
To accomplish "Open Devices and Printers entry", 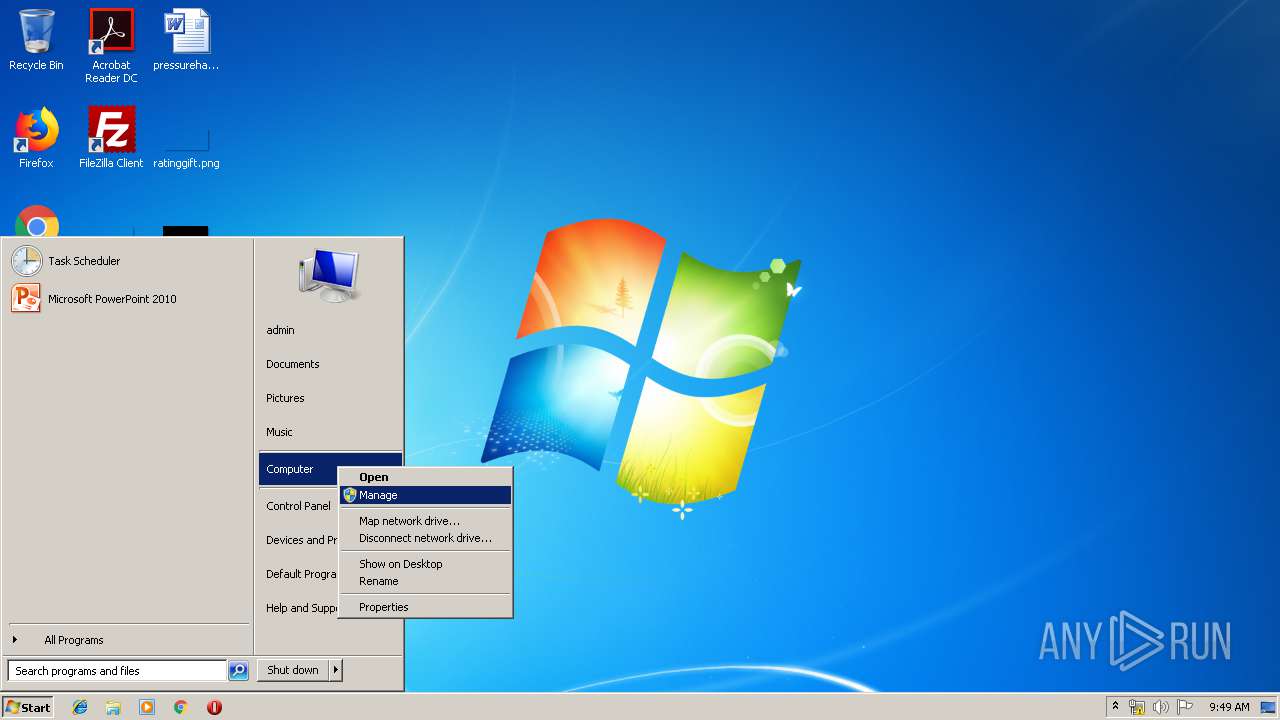I will point(299,540).
